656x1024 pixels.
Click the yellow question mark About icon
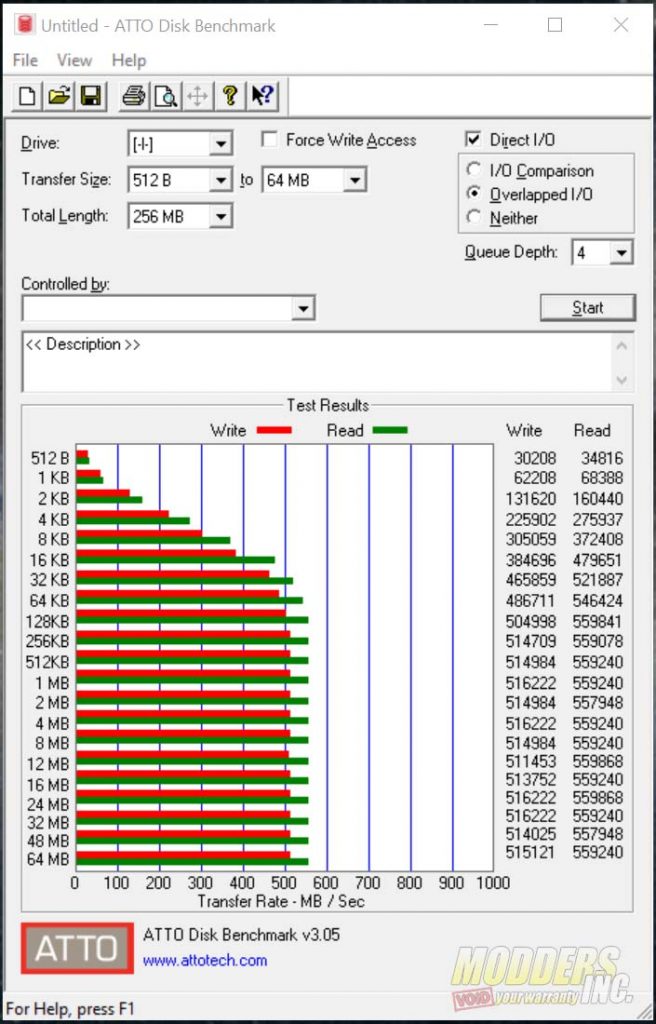click(x=230, y=96)
